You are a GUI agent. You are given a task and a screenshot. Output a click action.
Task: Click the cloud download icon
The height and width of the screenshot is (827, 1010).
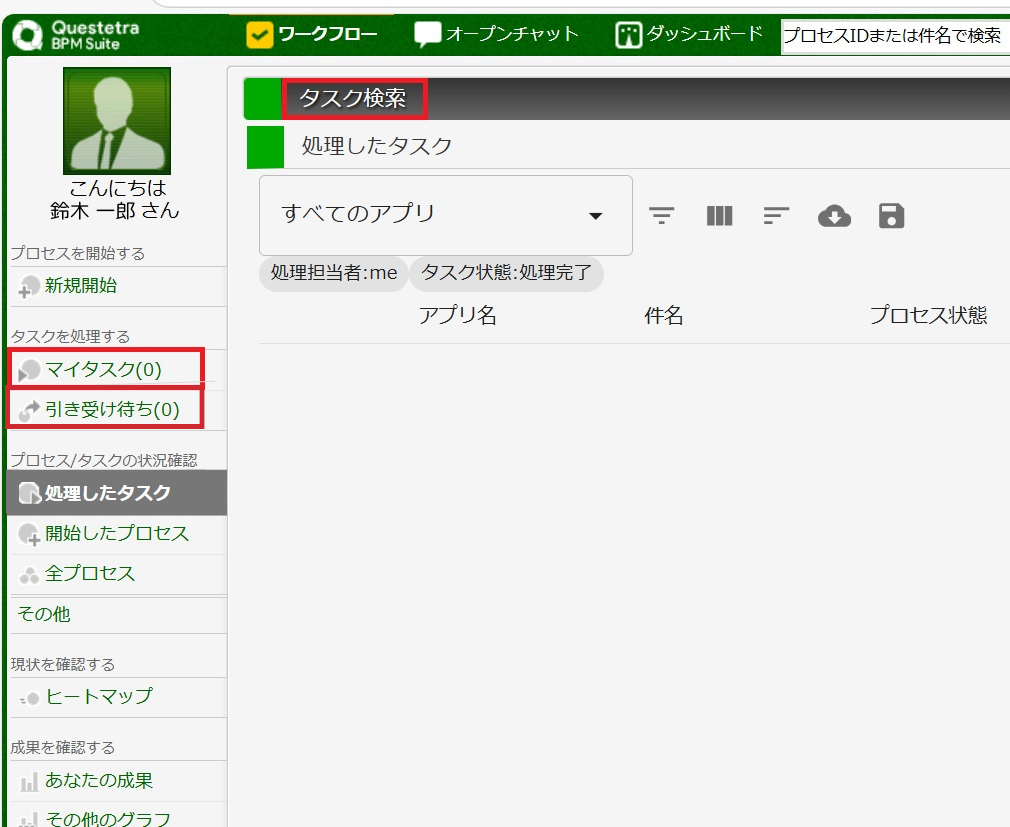click(833, 215)
